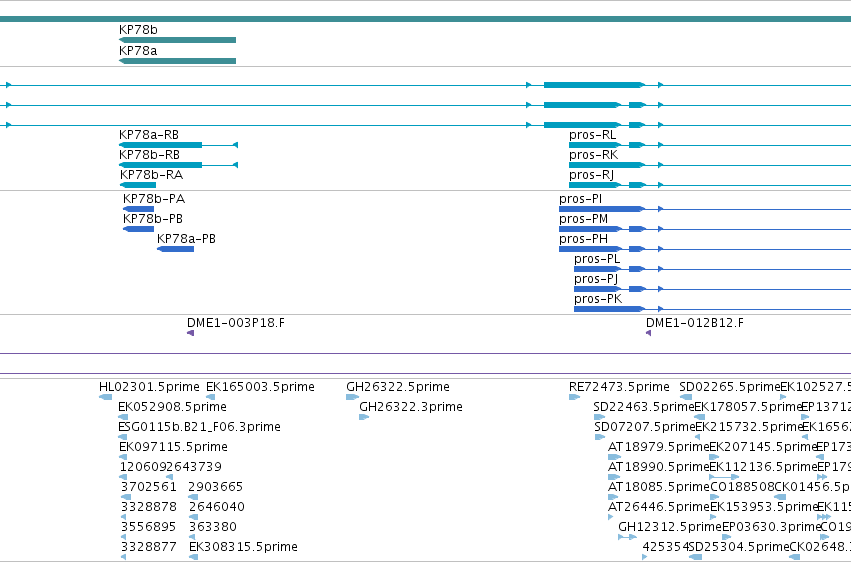
Task: Open the ESG0115b.B21_F06.3prime EST
Action: (122, 437)
